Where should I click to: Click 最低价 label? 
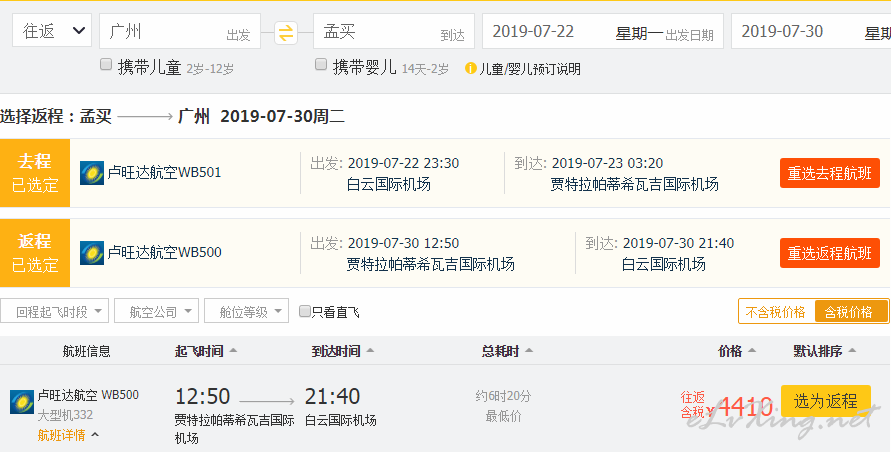click(503, 417)
